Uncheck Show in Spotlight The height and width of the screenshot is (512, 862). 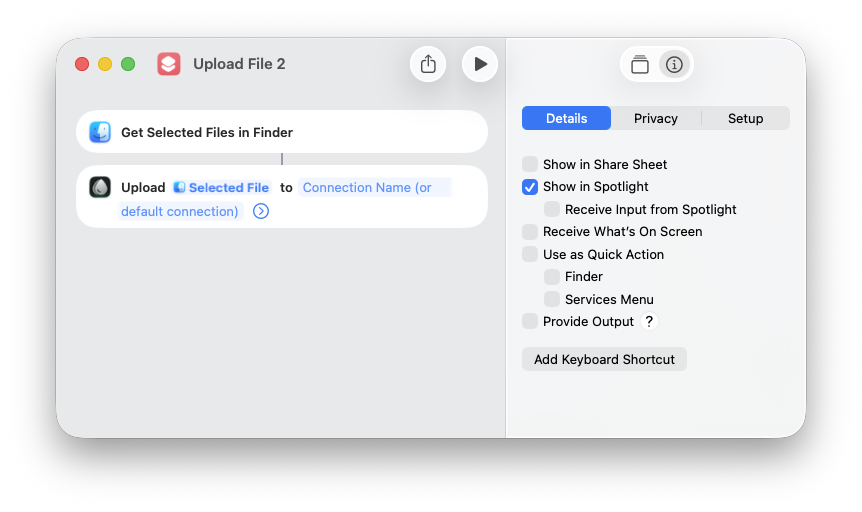pyautogui.click(x=530, y=187)
